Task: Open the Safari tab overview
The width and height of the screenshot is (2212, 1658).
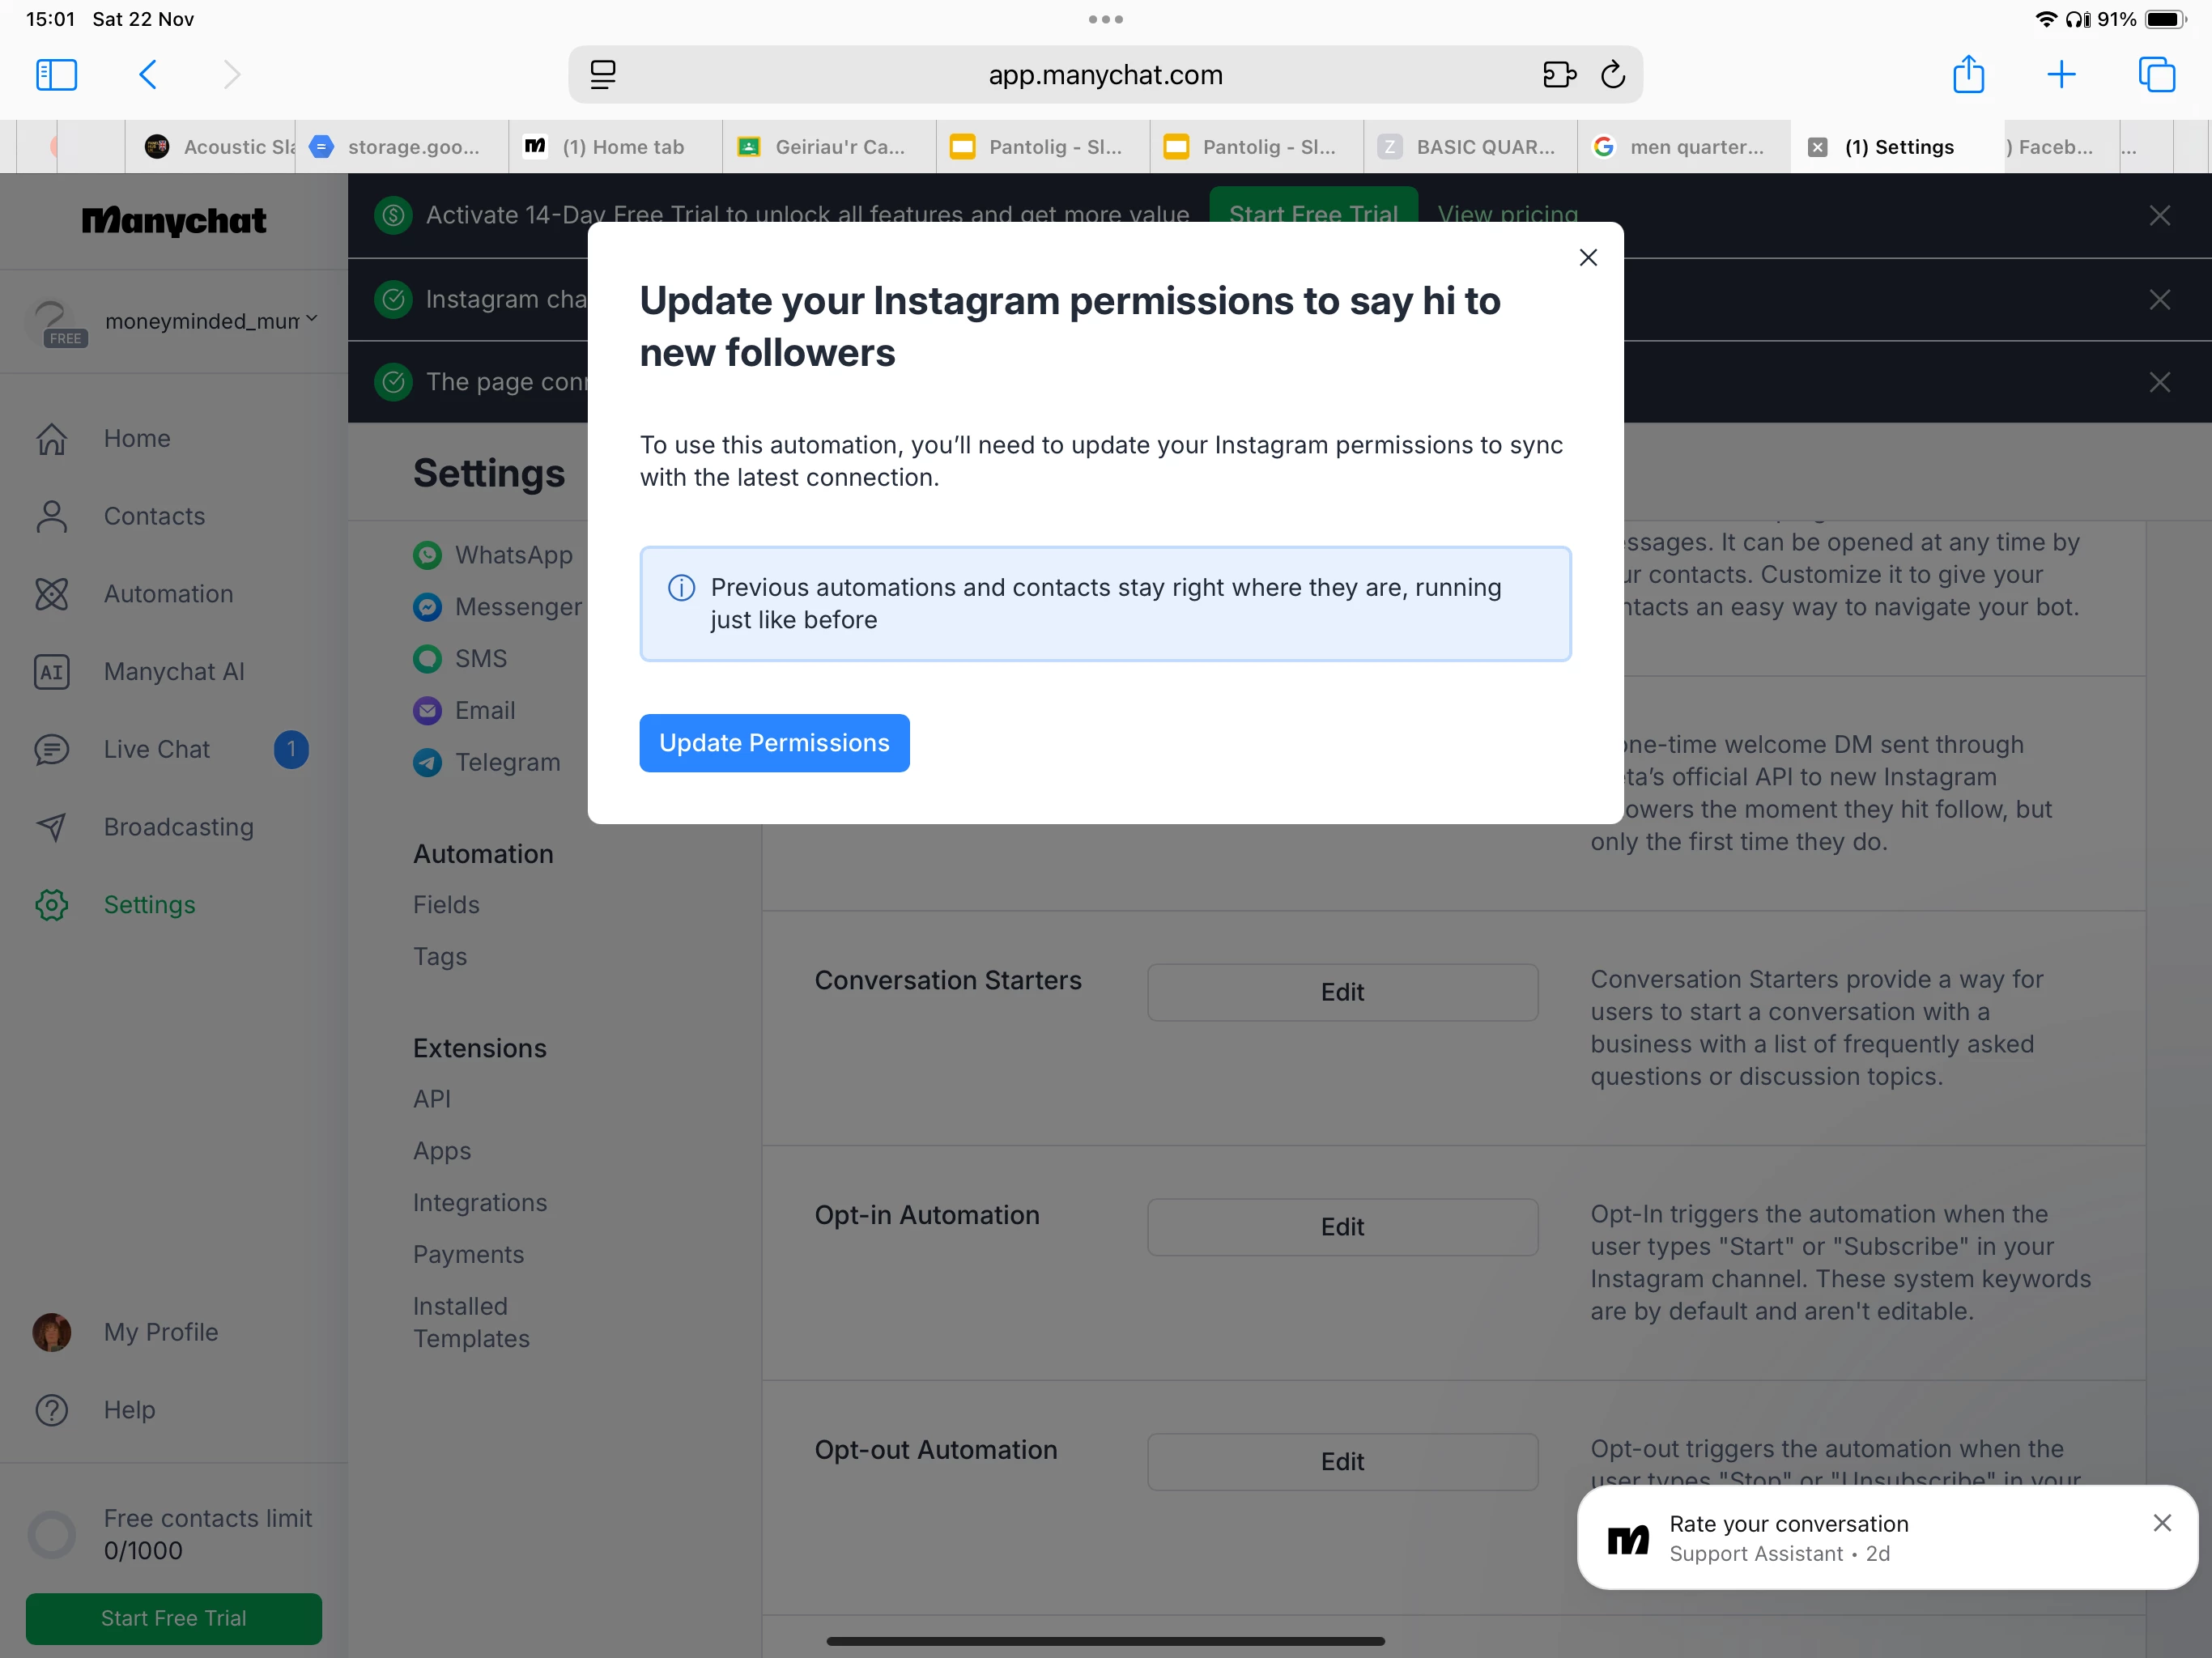Action: pos(2156,75)
